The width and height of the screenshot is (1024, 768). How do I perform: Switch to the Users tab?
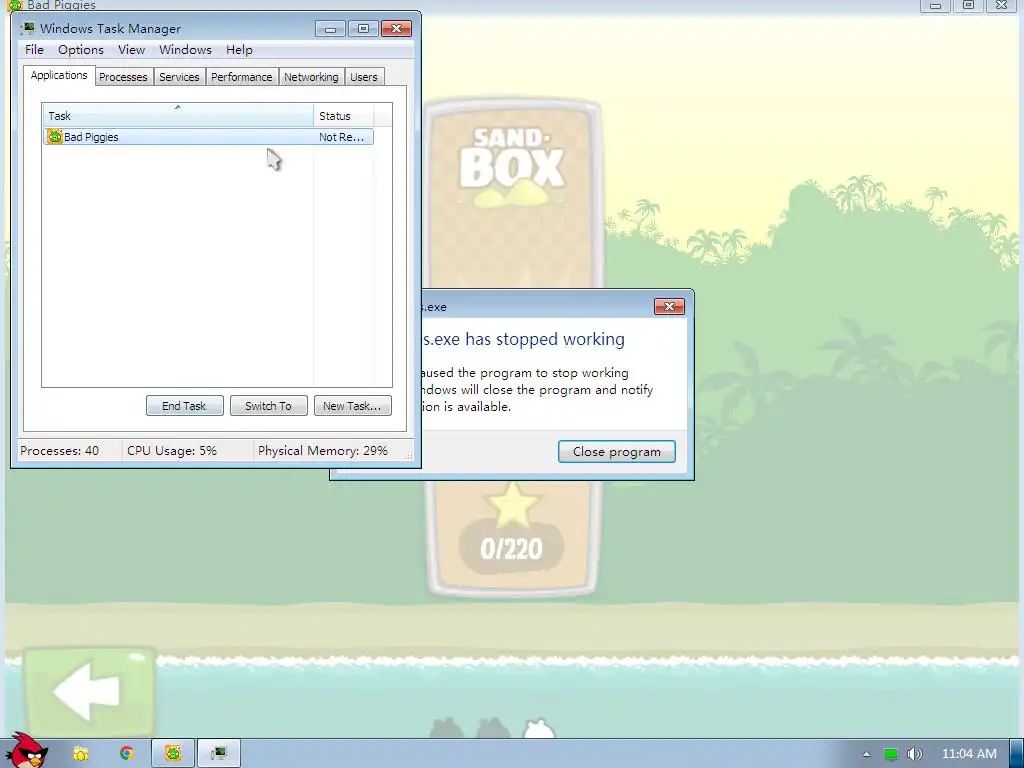364,77
